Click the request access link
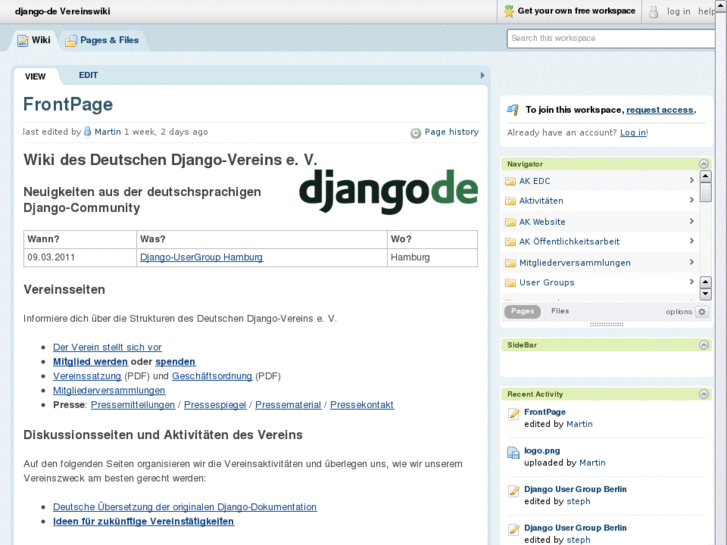This screenshot has height=545, width=727. tap(660, 110)
